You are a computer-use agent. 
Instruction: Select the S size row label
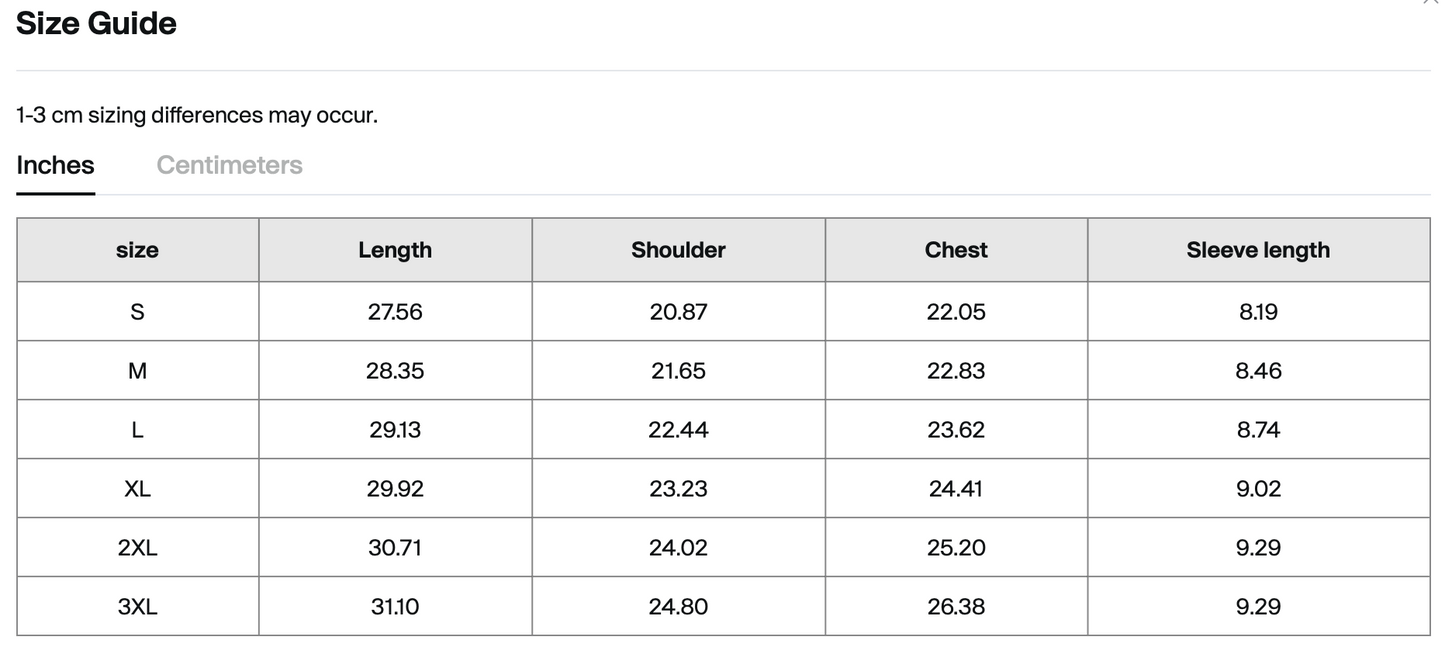click(x=137, y=312)
